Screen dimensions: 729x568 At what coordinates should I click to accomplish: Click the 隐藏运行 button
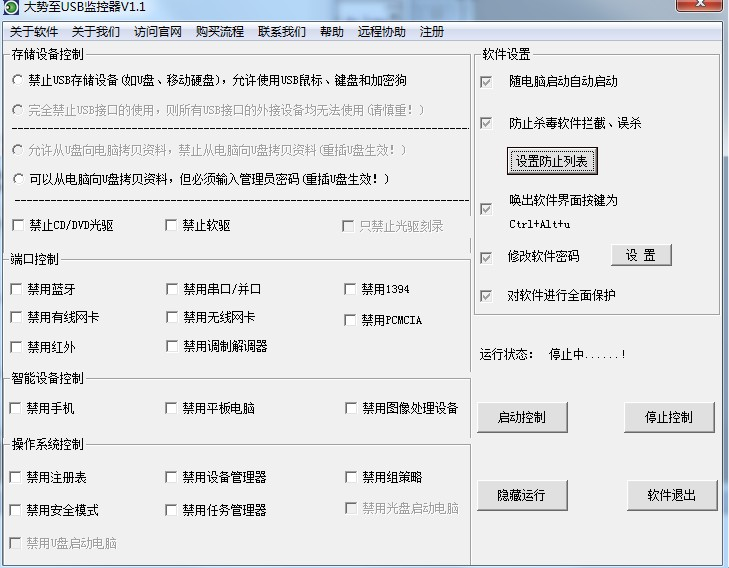click(522, 495)
